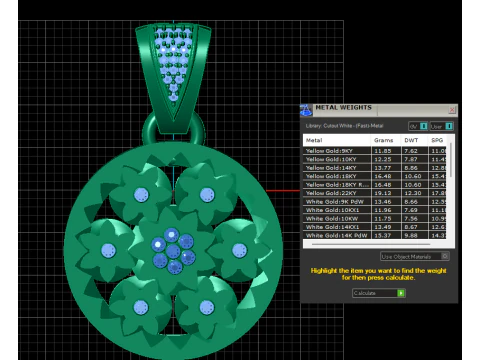The height and width of the screenshot is (360, 480).
Task: Select the Yellow Gold:18KY R... row
Action: pos(375,185)
